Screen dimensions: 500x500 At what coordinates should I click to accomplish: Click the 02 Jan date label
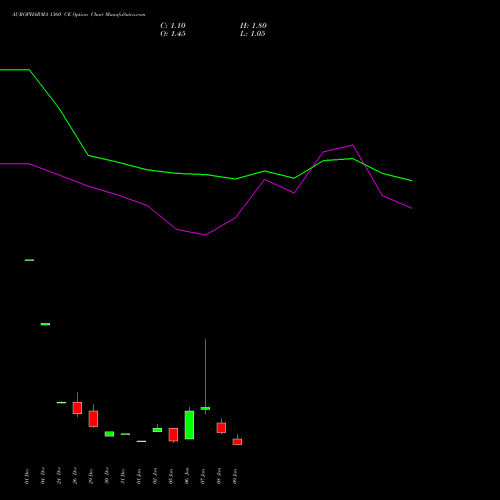pos(155,476)
